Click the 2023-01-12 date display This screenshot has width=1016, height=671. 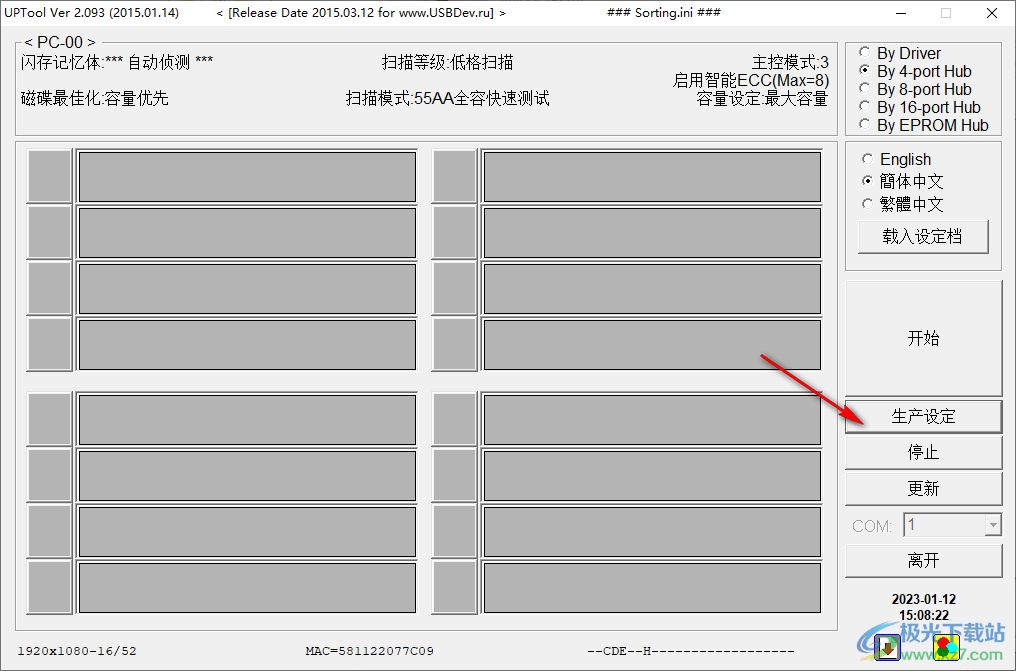pos(923,599)
